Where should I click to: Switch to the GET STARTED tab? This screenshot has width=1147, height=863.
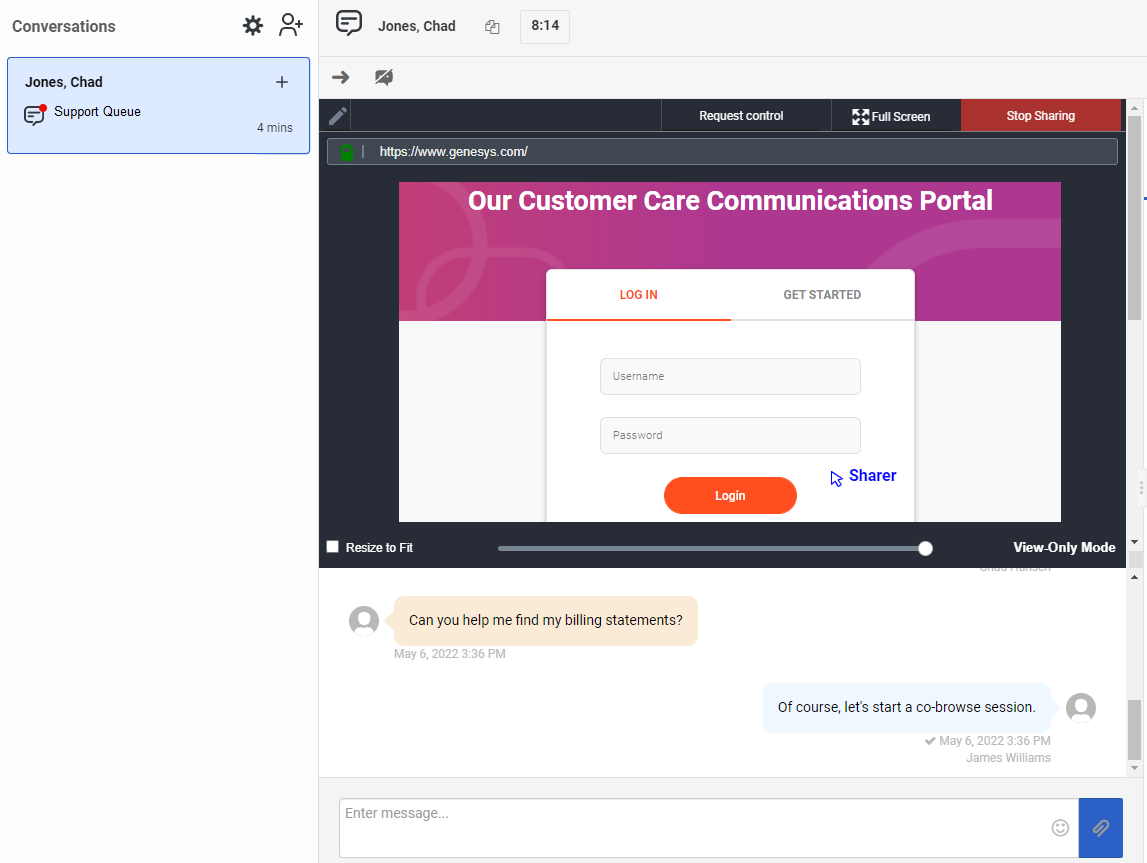(x=822, y=294)
